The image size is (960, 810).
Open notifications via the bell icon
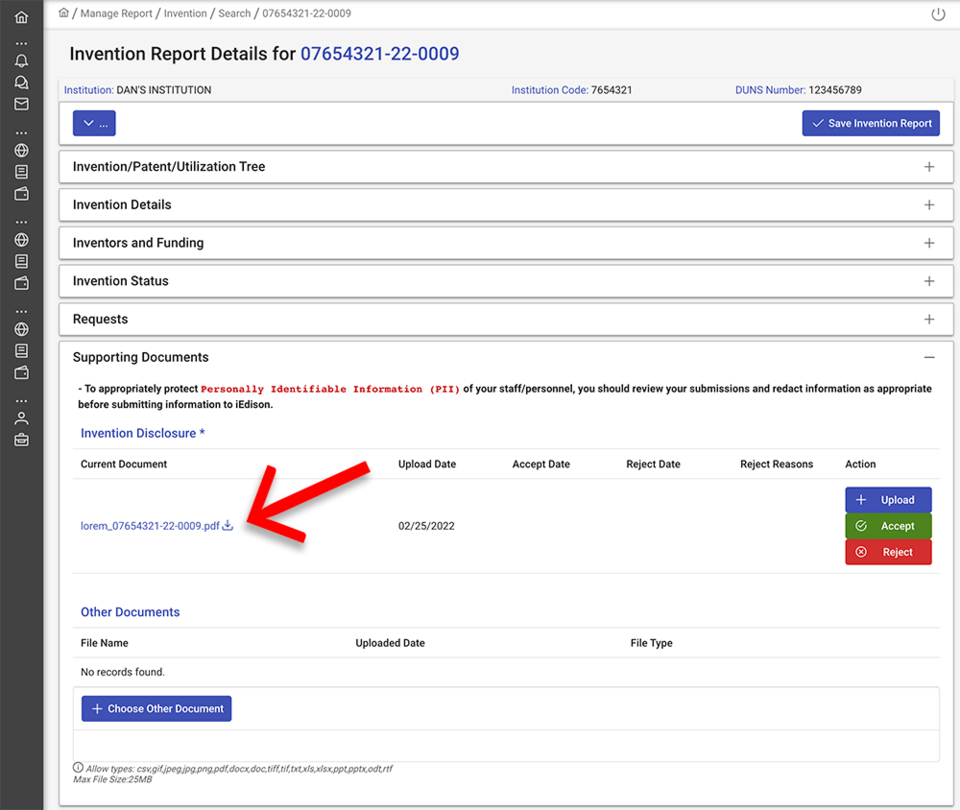pos(21,60)
